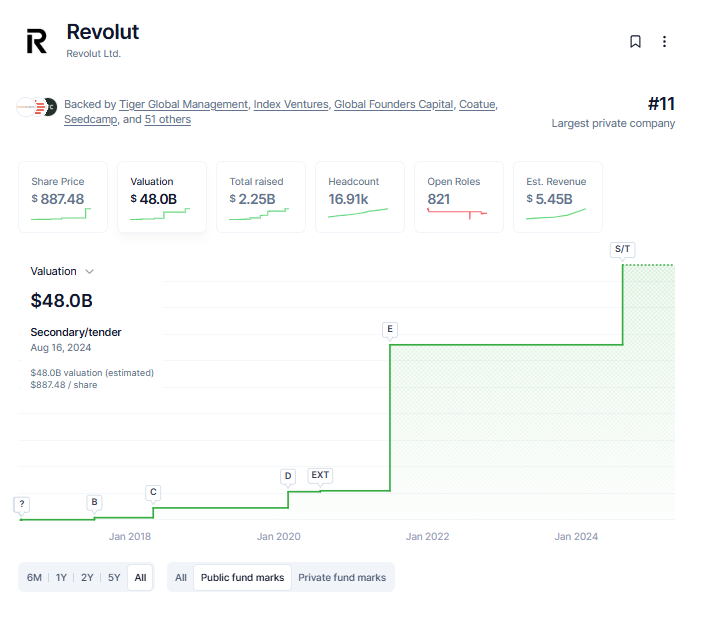This screenshot has width=704, height=620.
Task: Click the Largest private company label
Action: tap(613, 123)
